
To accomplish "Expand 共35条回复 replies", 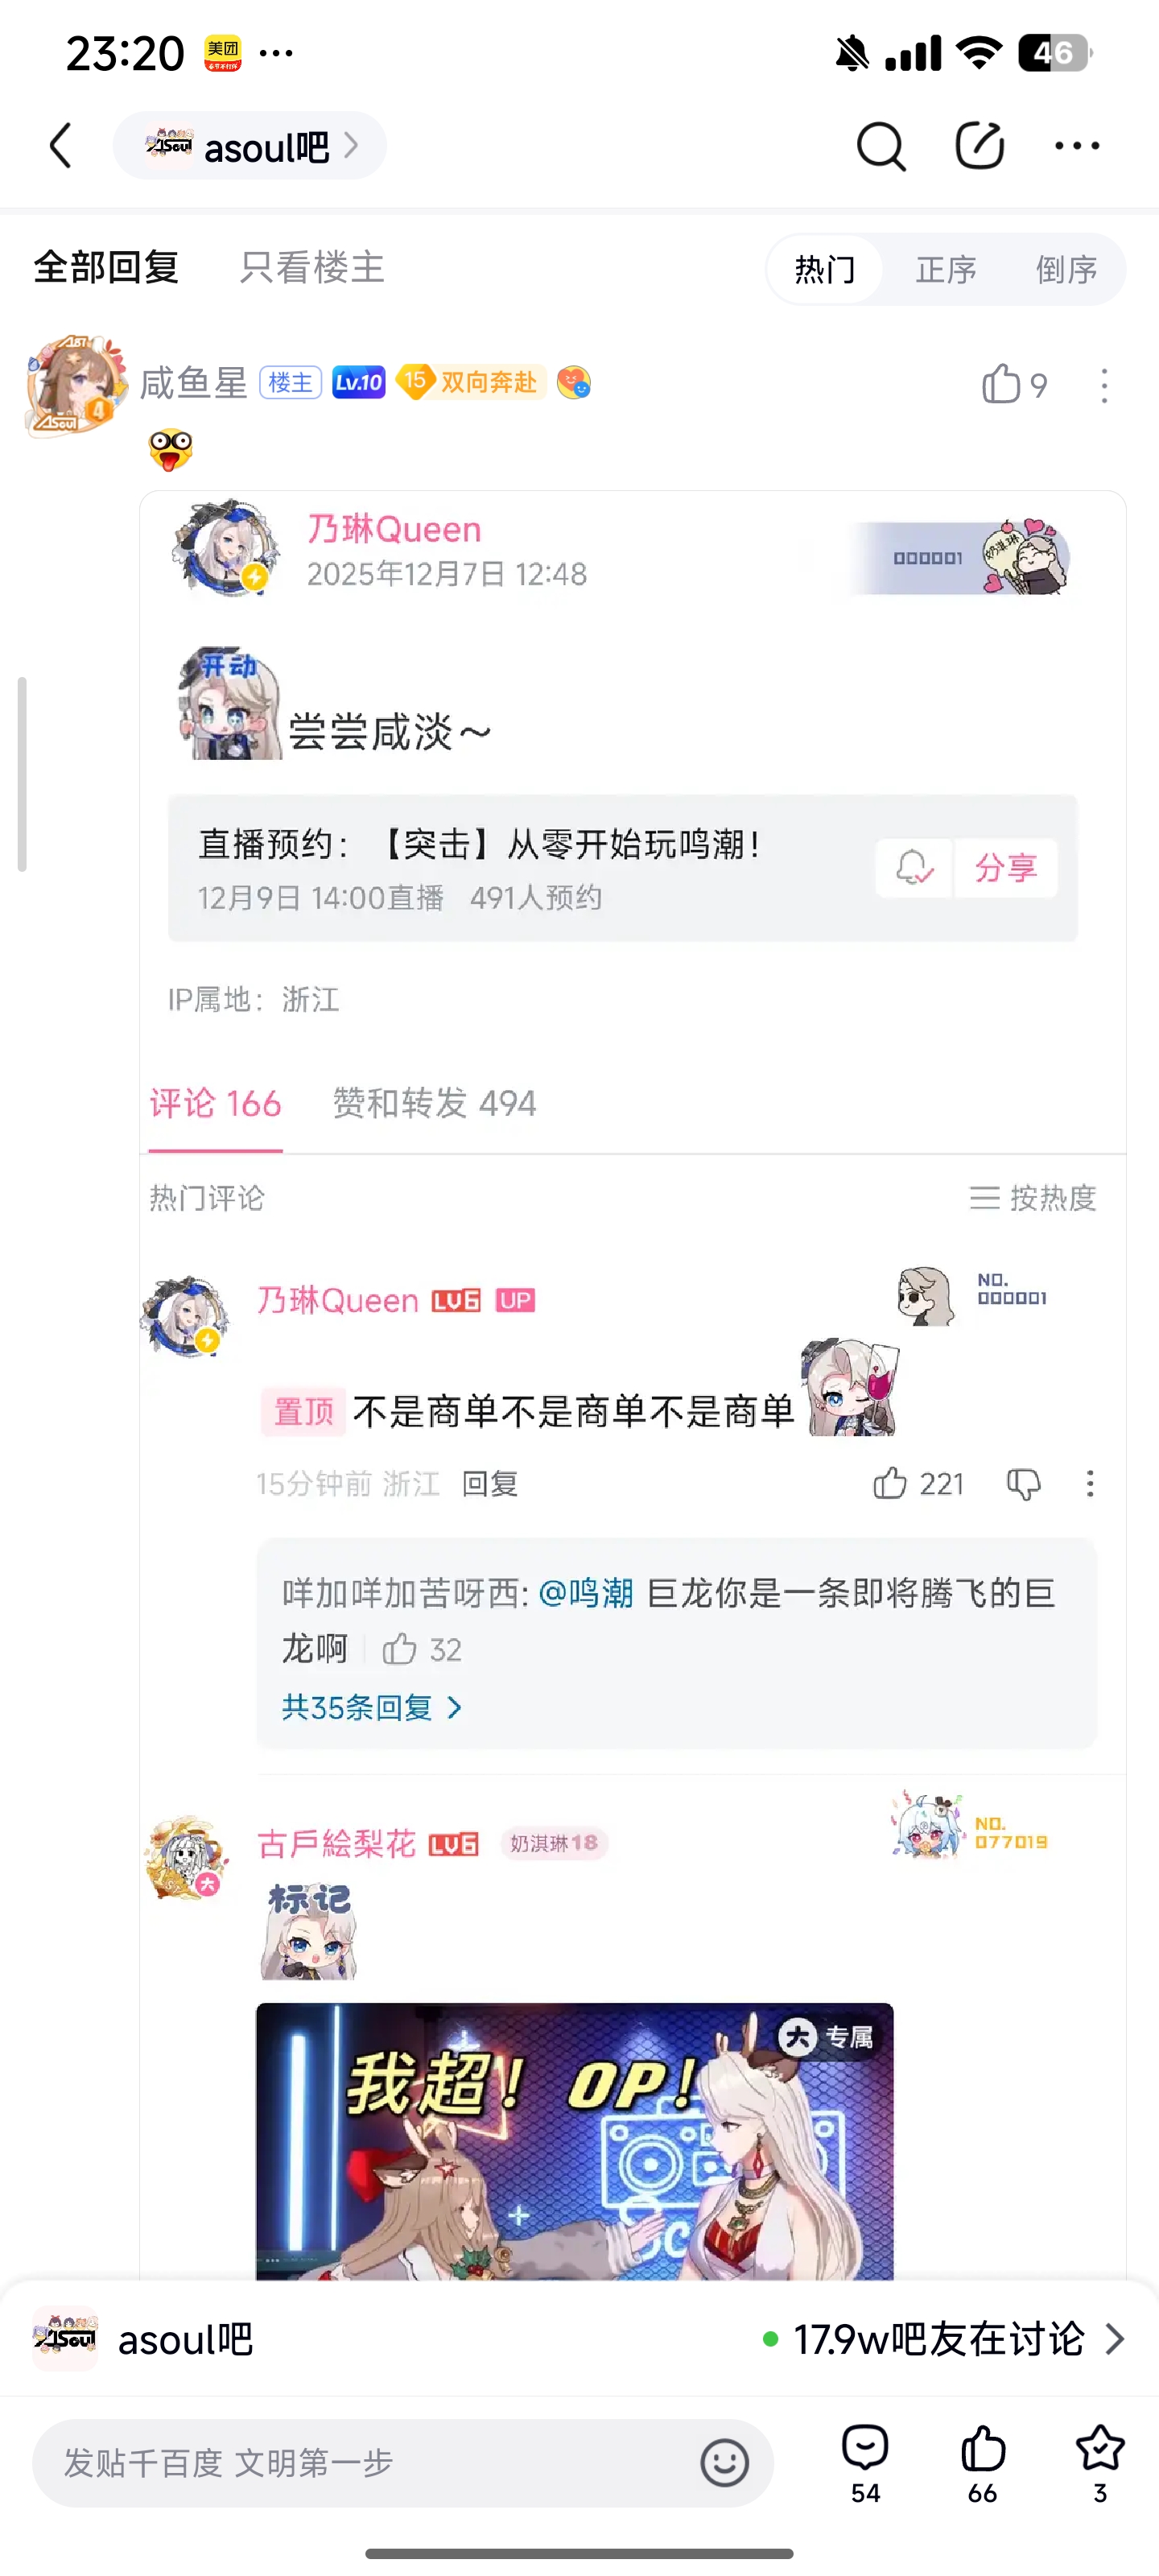I will 372,1707.
